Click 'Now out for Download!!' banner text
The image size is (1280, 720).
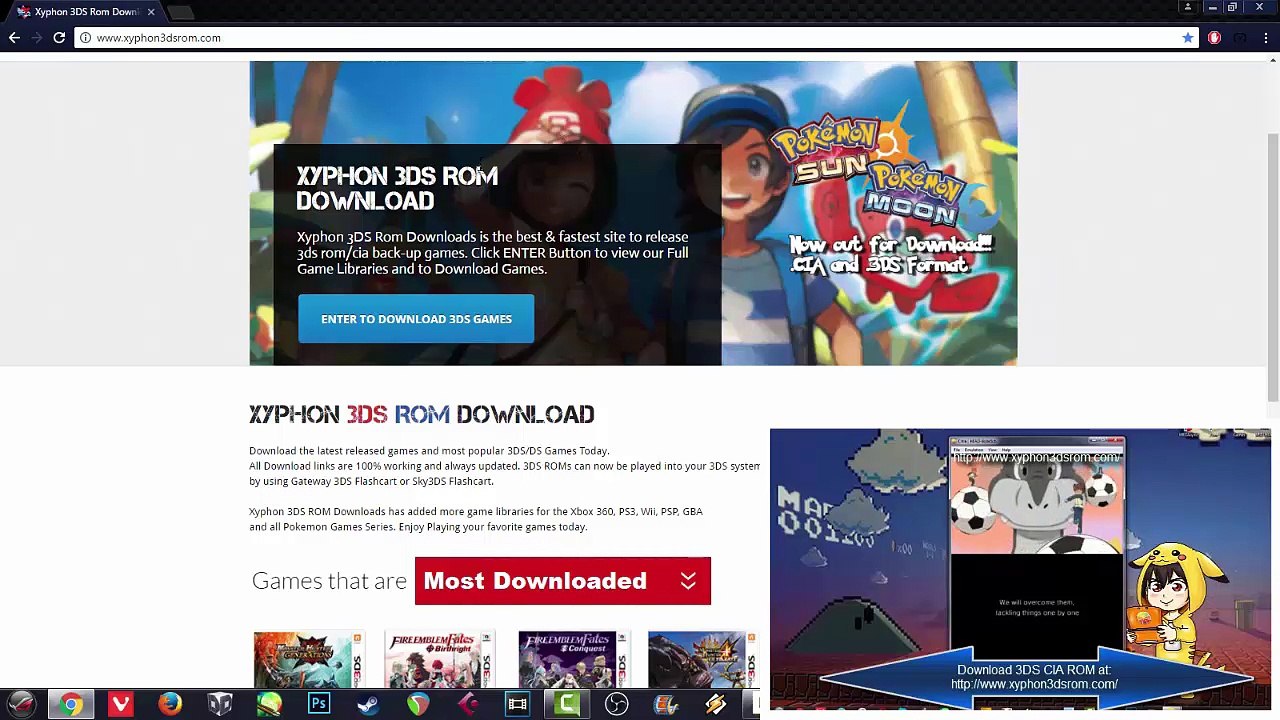890,245
